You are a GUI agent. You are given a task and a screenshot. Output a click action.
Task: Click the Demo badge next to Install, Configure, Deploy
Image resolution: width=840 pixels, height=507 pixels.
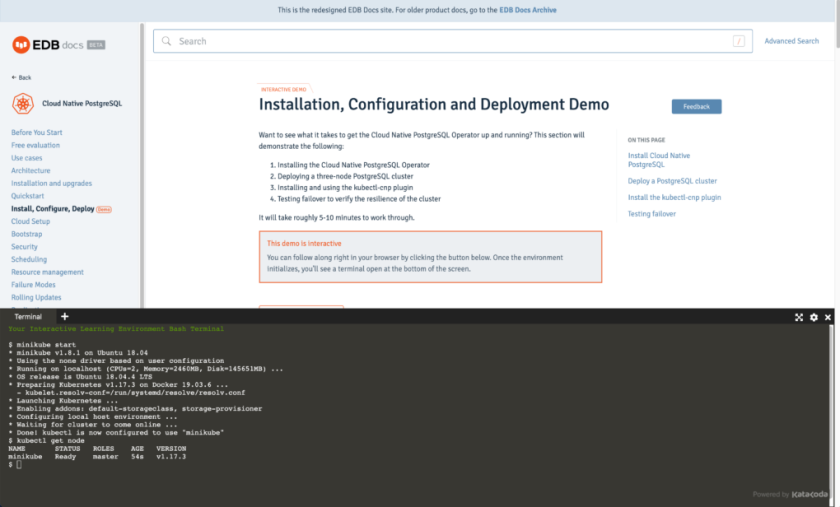pyautogui.click(x=104, y=210)
